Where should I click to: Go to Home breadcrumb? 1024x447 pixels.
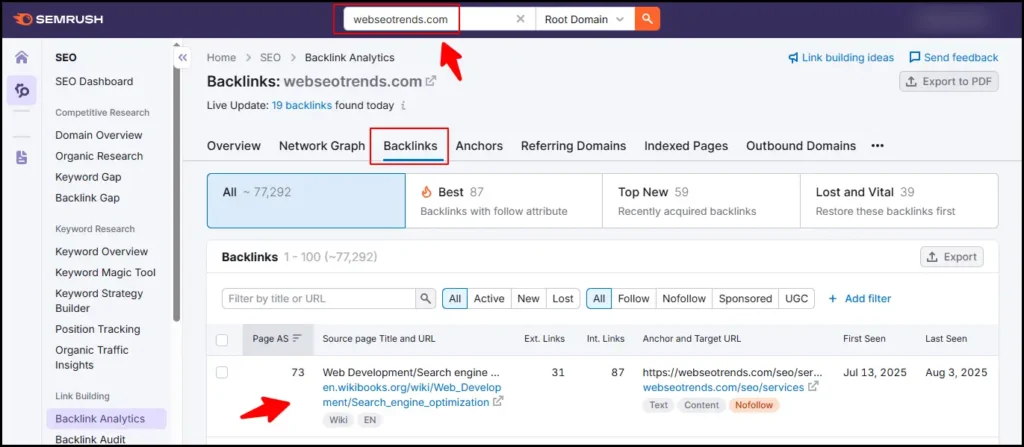click(221, 58)
